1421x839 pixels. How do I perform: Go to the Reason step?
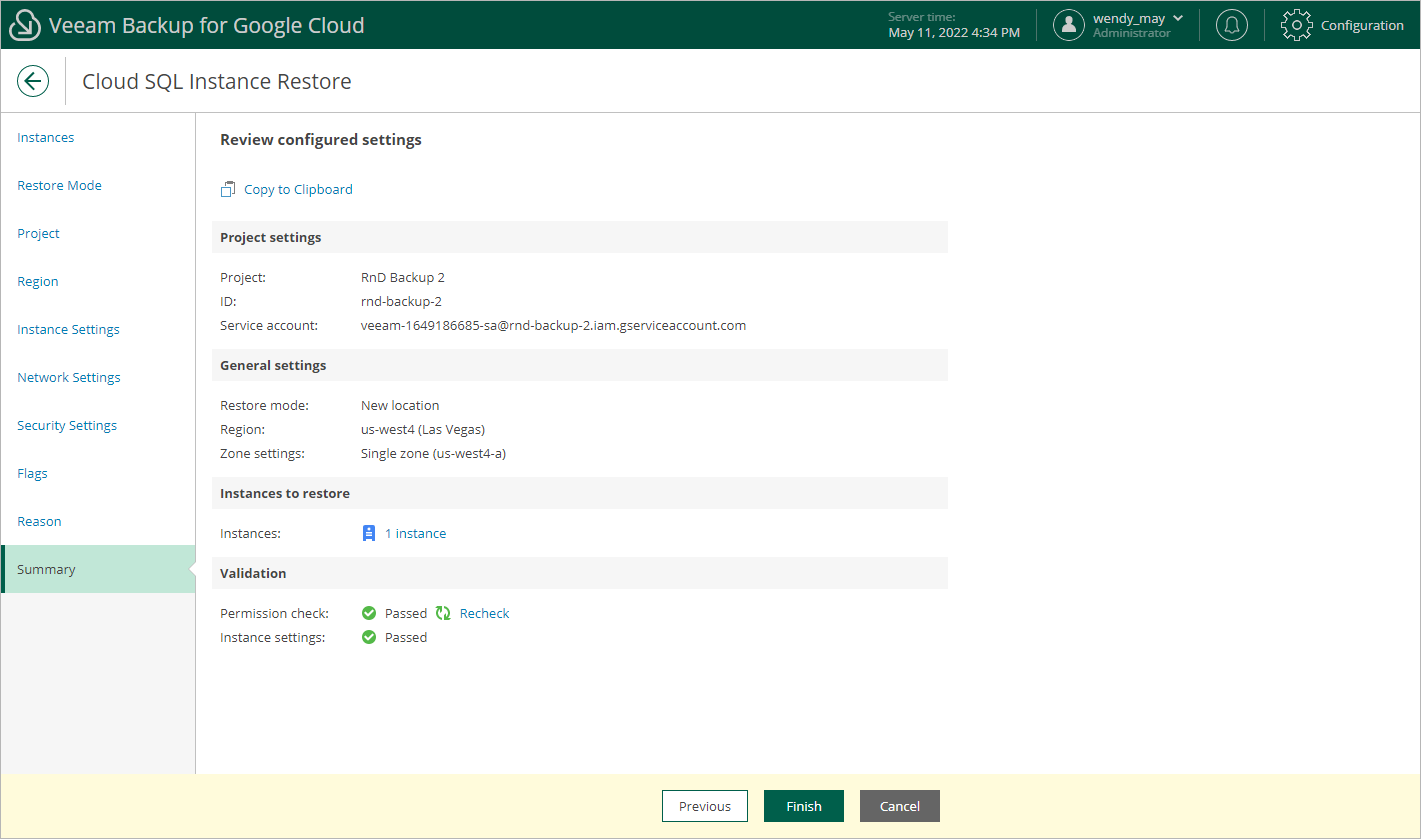coord(39,521)
